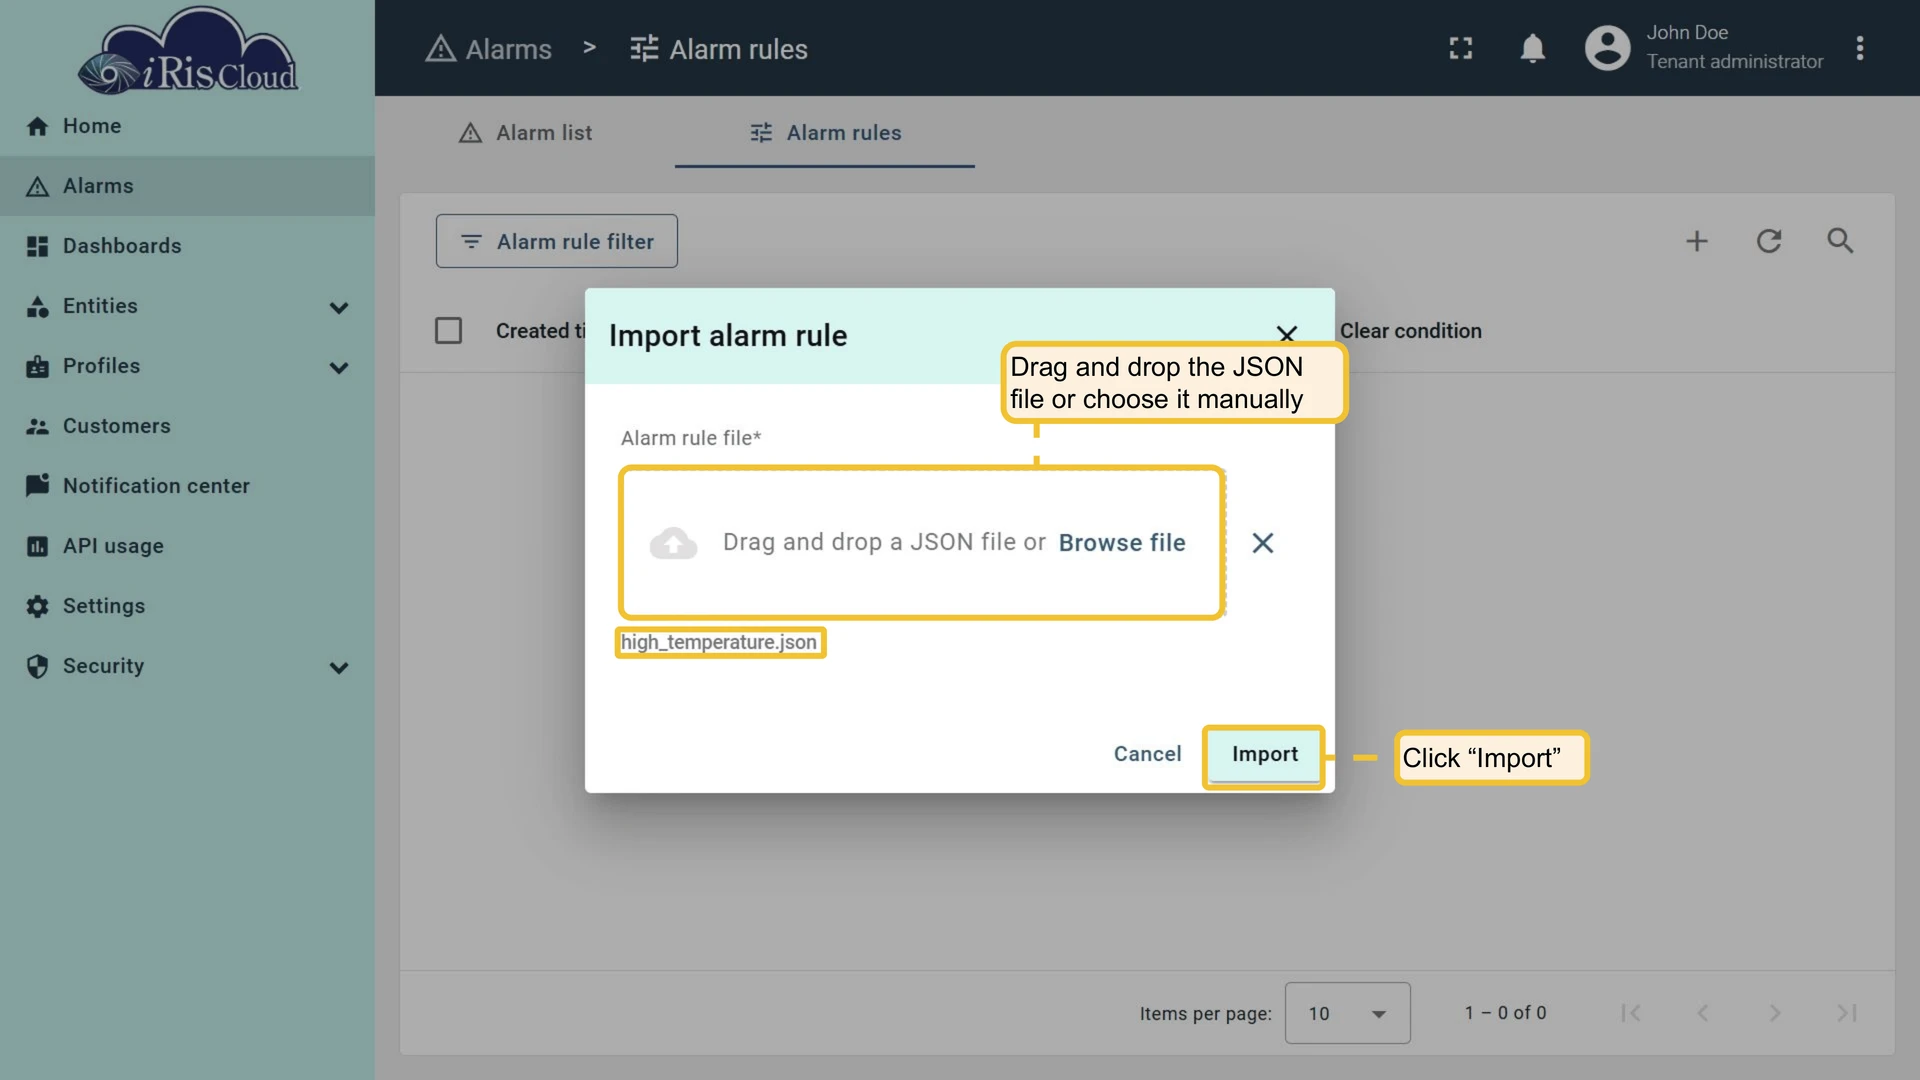Switch to the Alarm list tab
This screenshot has width=1920, height=1080.
click(525, 133)
